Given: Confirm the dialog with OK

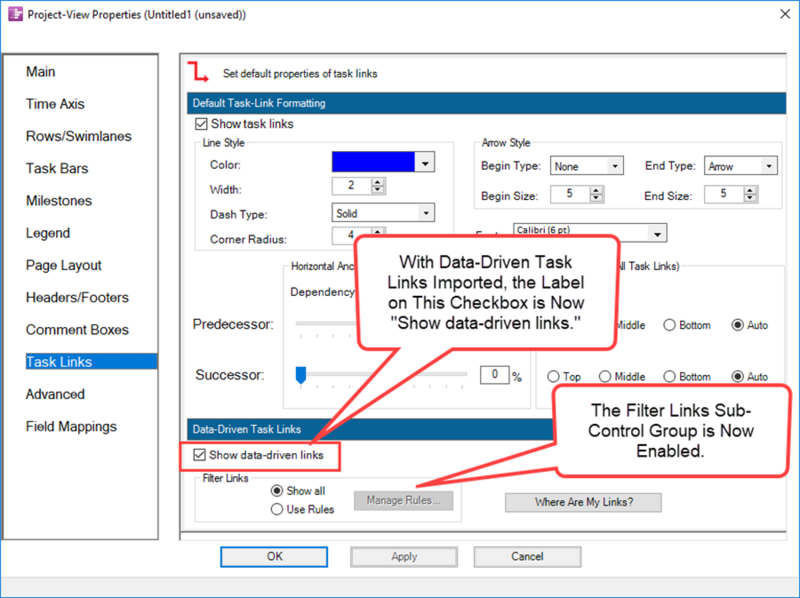Looking at the screenshot, I should click(x=274, y=557).
